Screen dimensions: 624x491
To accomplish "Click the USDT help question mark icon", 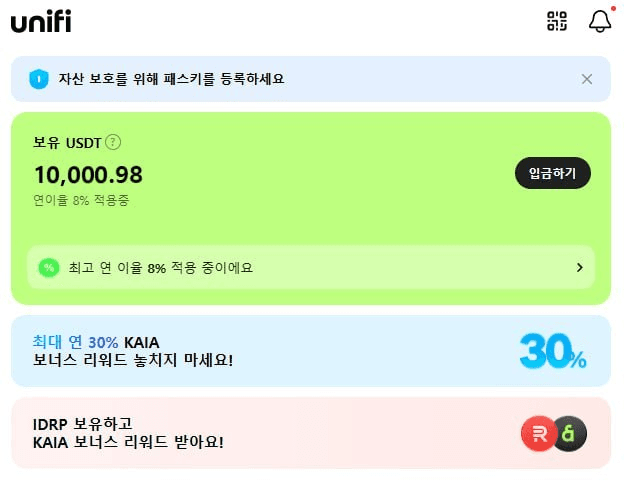I will pyautogui.click(x=113, y=142).
